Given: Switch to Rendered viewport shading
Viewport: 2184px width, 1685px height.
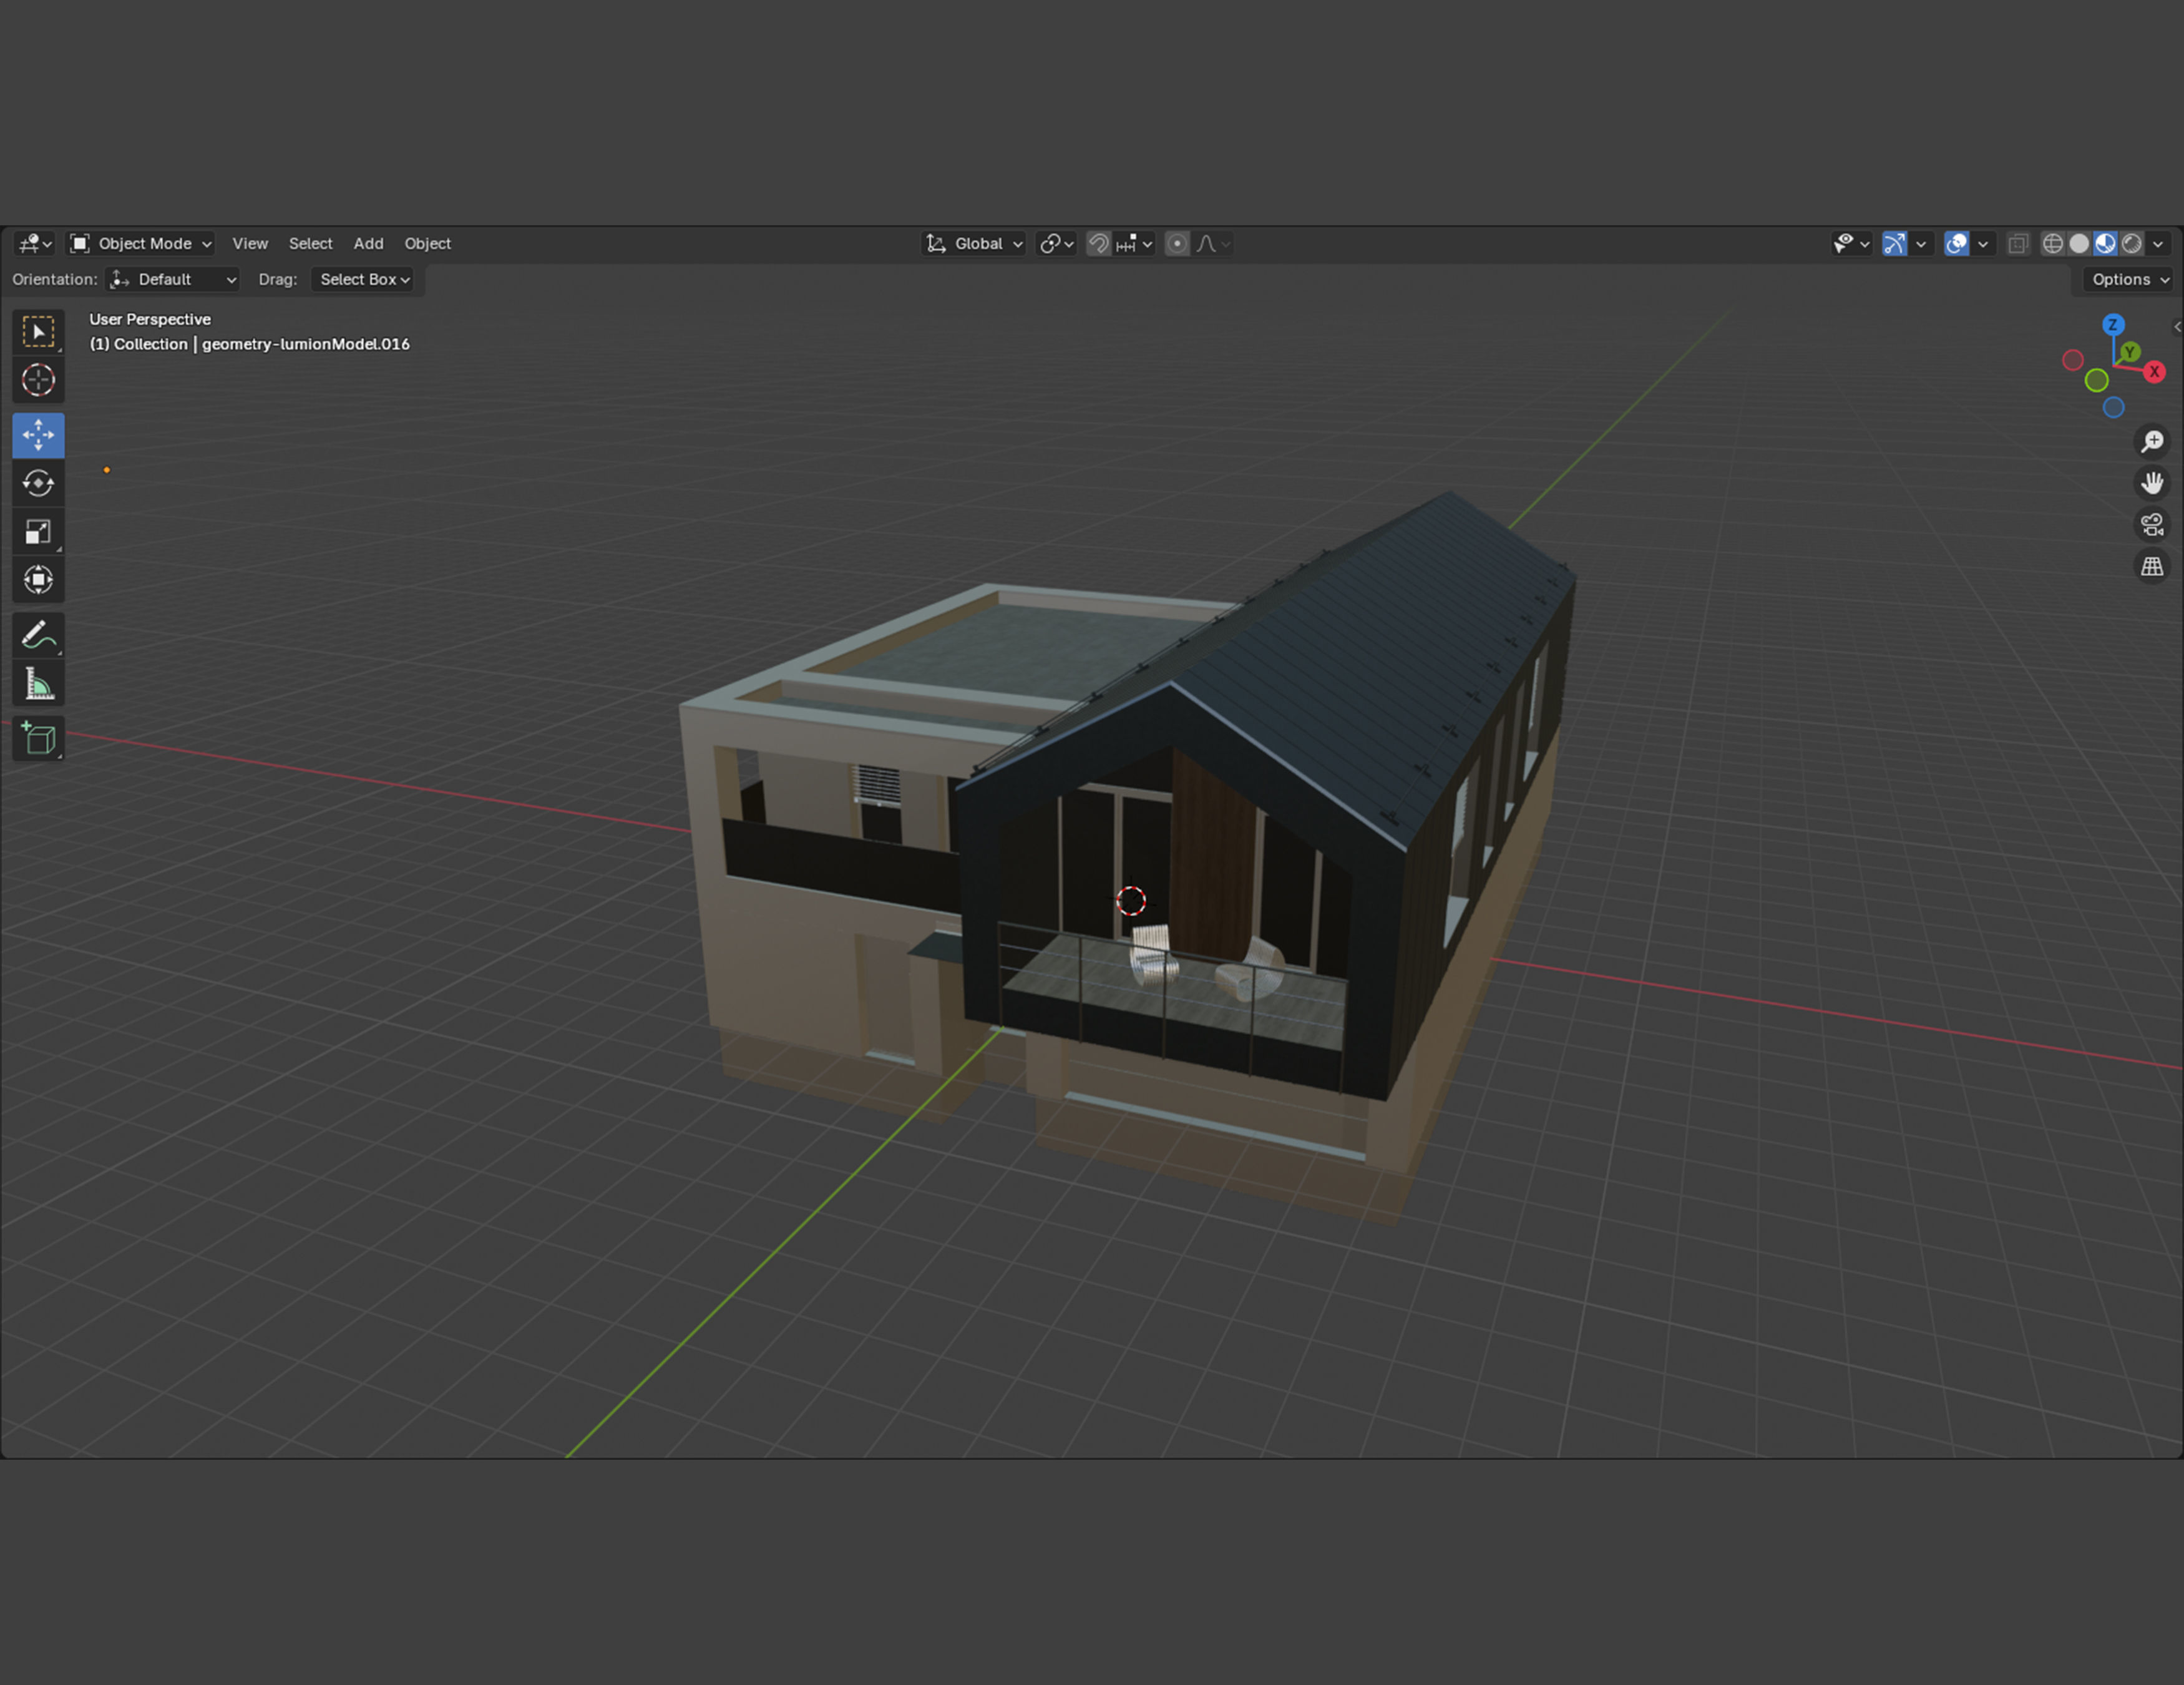Looking at the screenshot, I should click(2131, 244).
